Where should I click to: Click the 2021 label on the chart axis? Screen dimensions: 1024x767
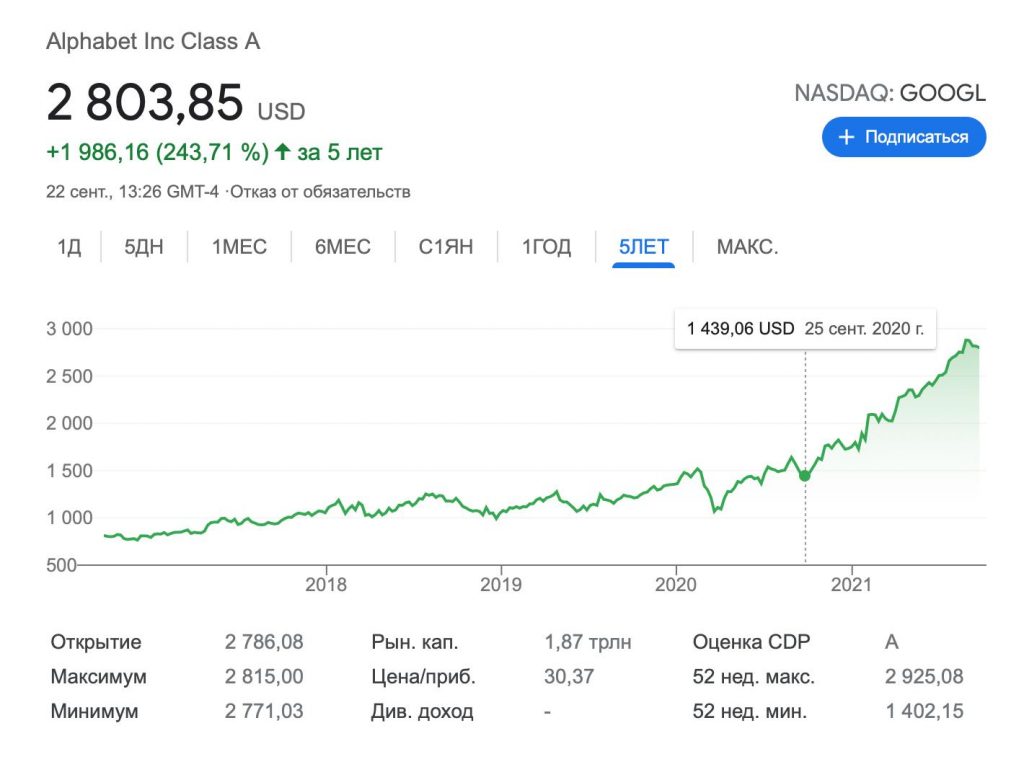point(852,584)
